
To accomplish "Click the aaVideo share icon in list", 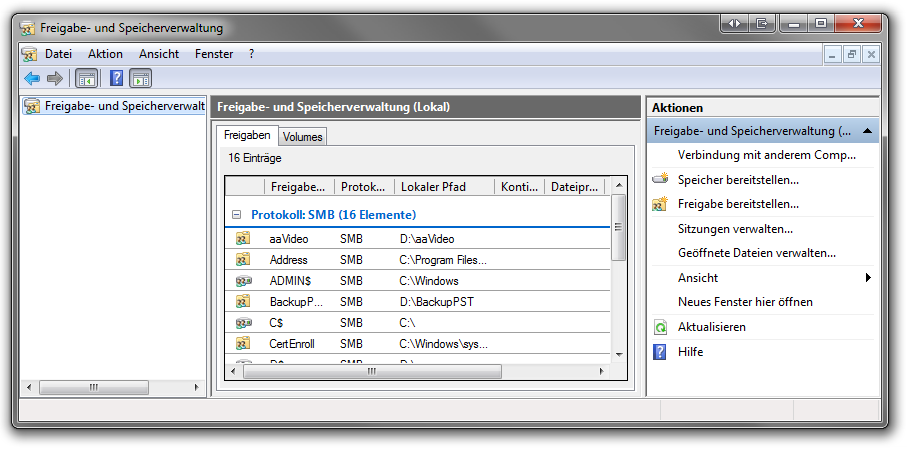I will click(243, 239).
